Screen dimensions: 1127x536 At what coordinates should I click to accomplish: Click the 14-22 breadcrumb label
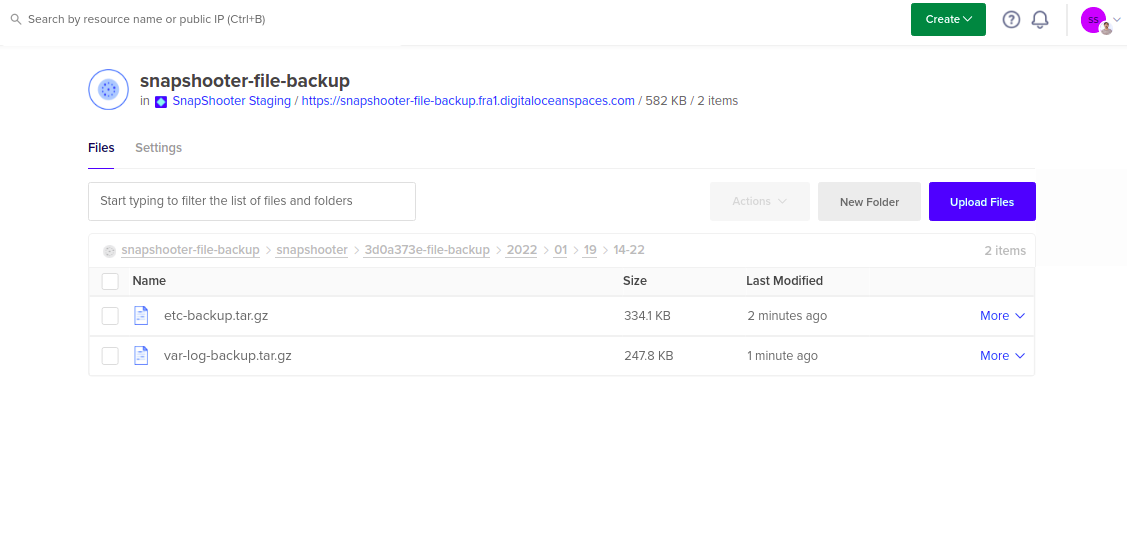point(629,250)
